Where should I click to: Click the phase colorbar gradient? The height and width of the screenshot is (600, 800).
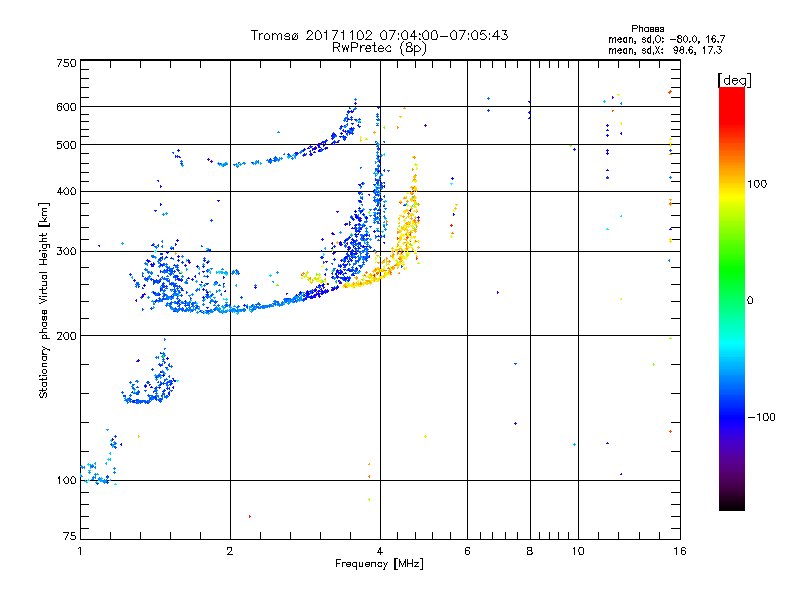[732, 299]
